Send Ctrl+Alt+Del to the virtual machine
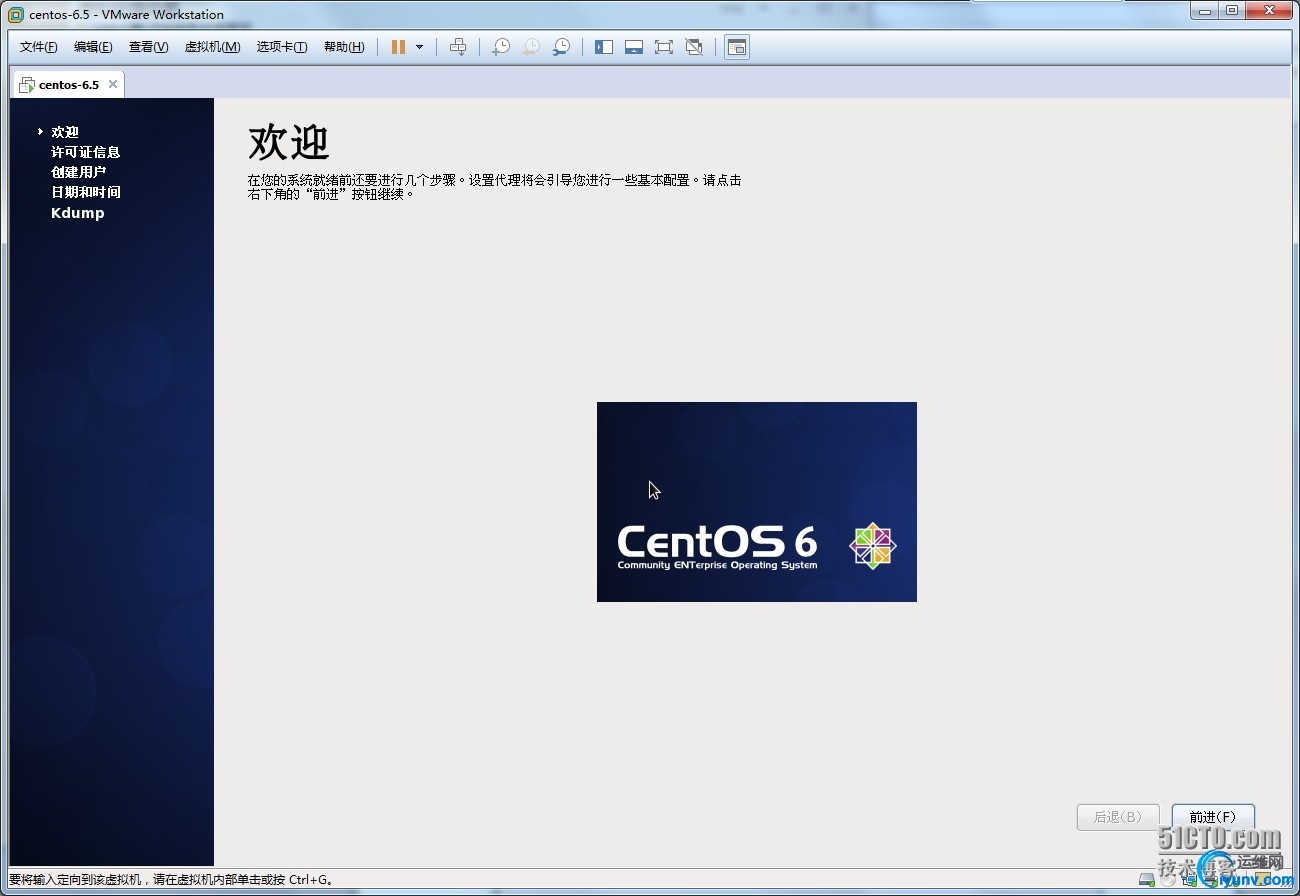The image size is (1300, 896). pyautogui.click(x=458, y=47)
